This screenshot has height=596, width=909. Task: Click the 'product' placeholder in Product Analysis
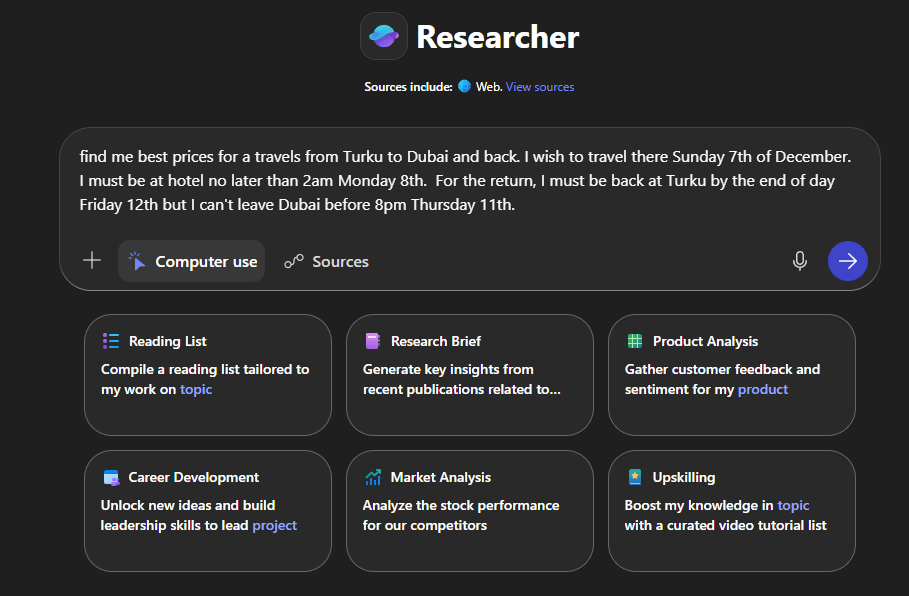tap(763, 389)
